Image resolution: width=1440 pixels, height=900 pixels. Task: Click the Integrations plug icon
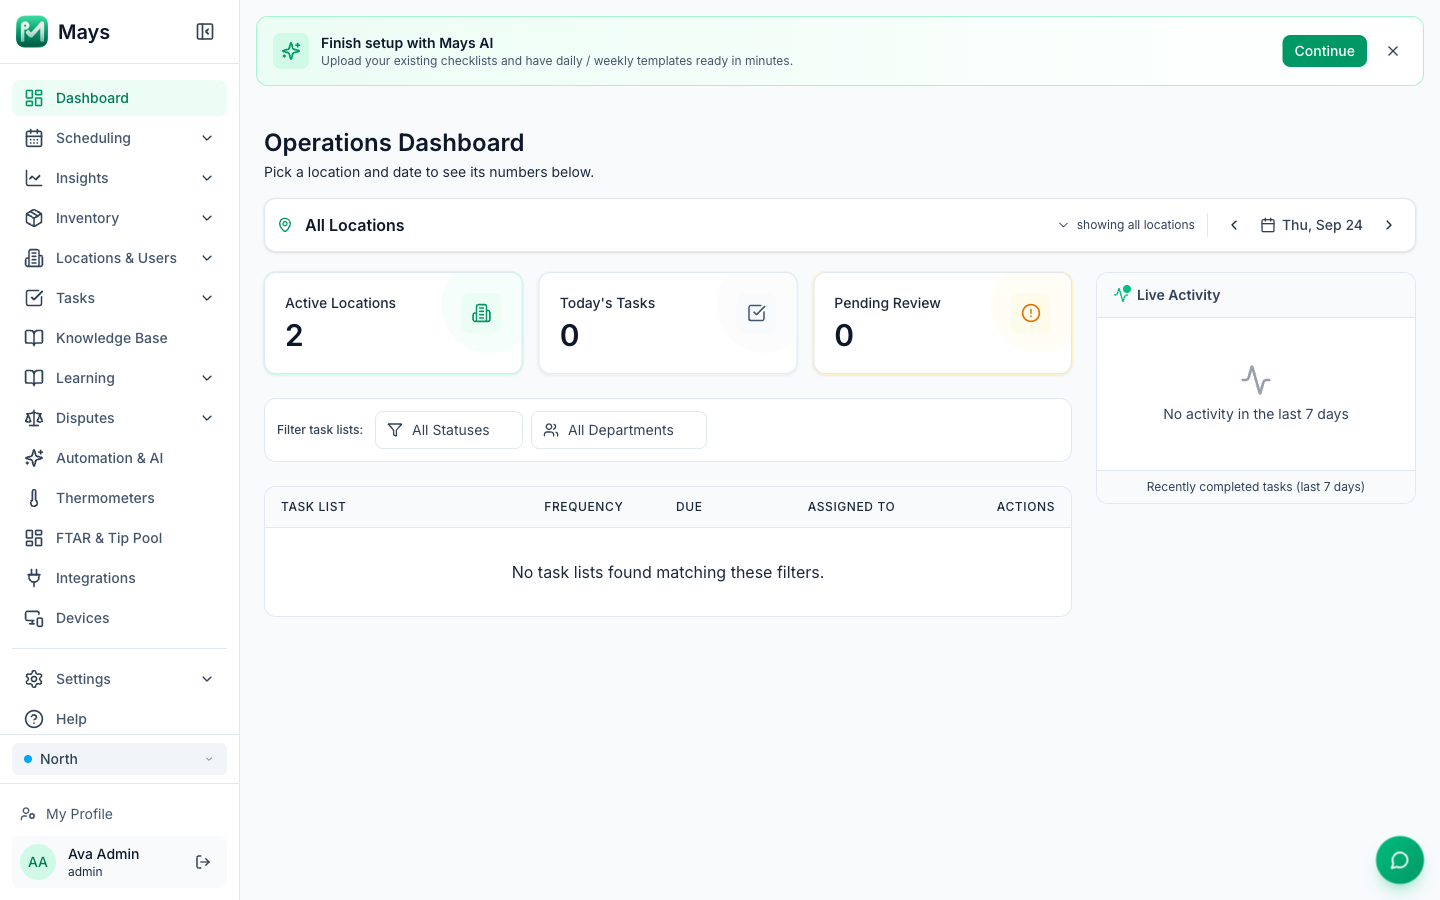point(34,578)
